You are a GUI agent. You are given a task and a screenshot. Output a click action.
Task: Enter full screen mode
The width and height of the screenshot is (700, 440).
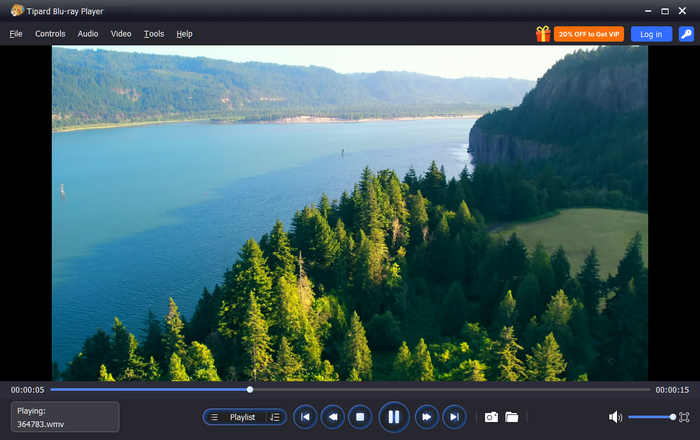pyautogui.click(x=684, y=417)
